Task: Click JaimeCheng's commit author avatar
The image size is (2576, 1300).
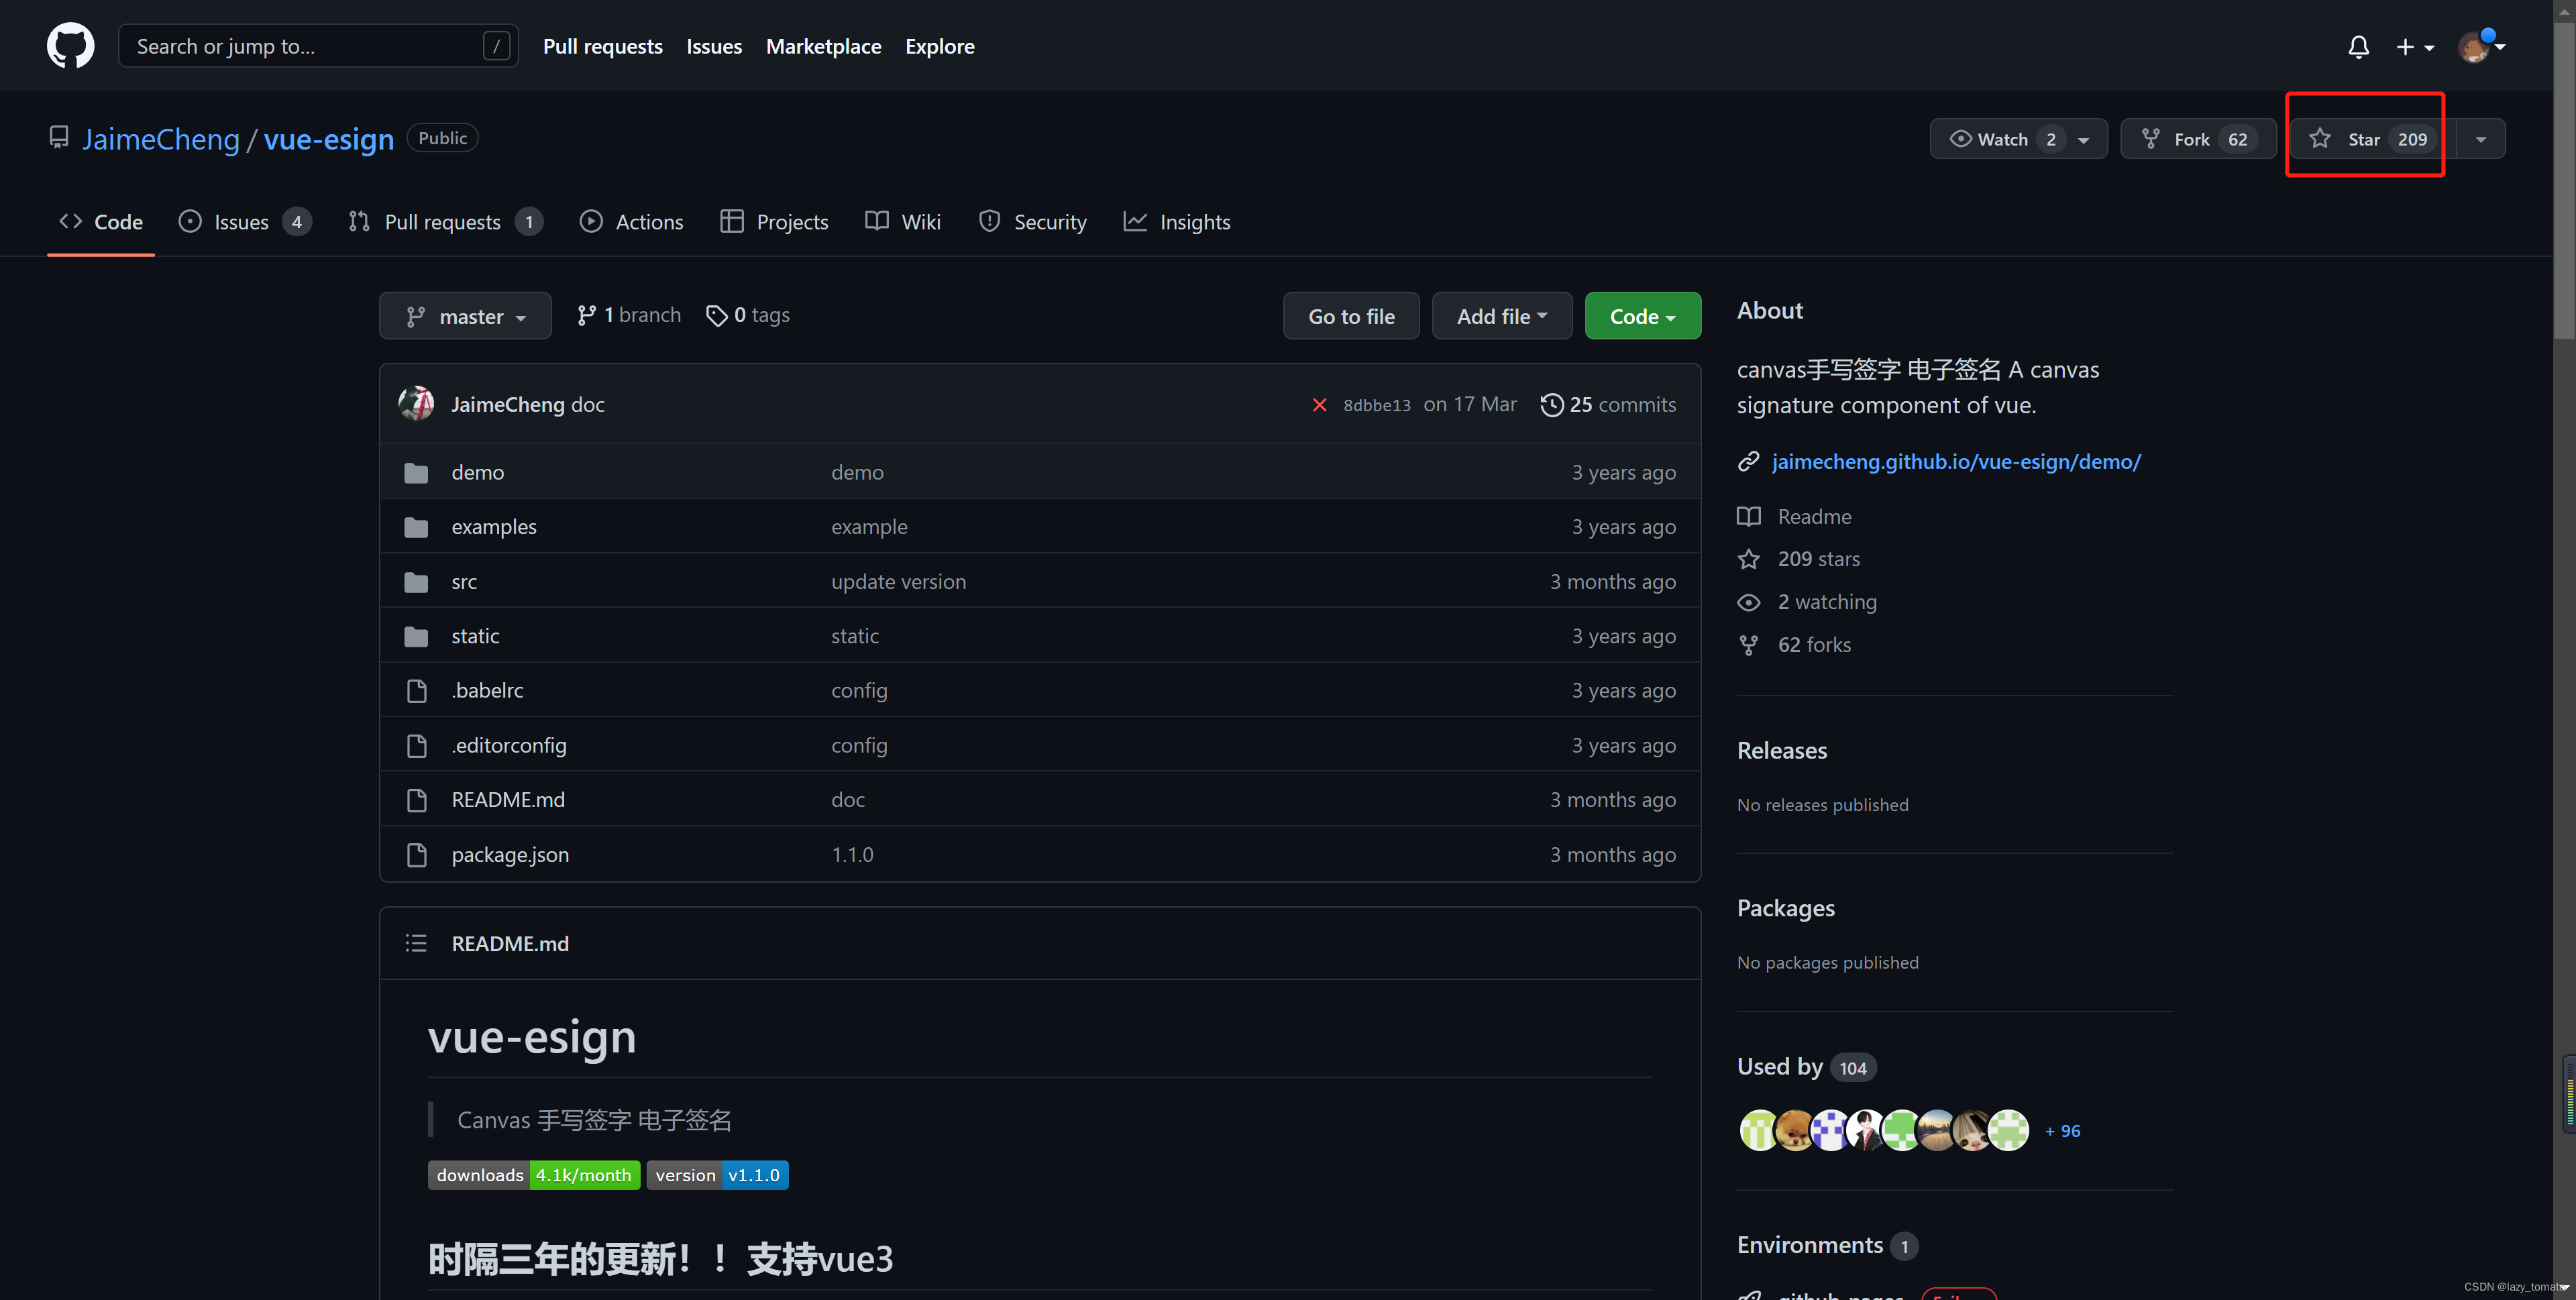Action: pyautogui.click(x=417, y=404)
